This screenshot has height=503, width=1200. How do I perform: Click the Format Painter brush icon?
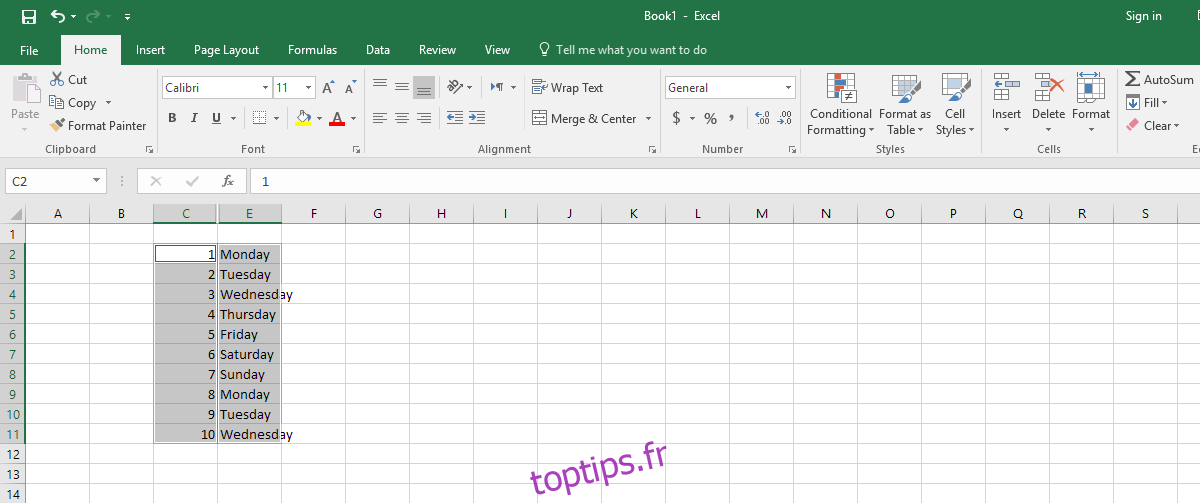pos(57,126)
